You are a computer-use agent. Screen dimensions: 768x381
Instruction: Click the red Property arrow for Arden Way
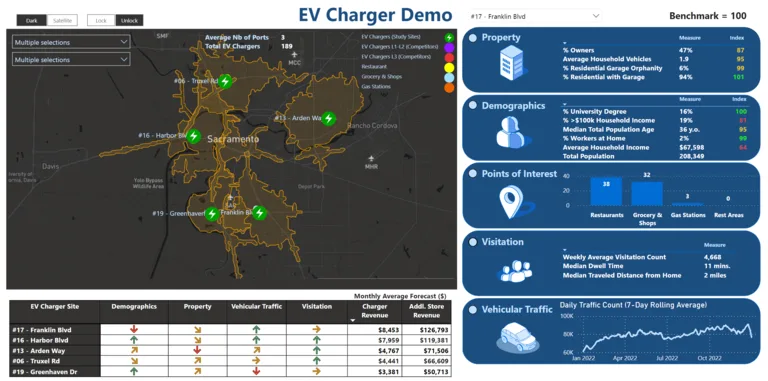pyautogui.click(x=197, y=350)
